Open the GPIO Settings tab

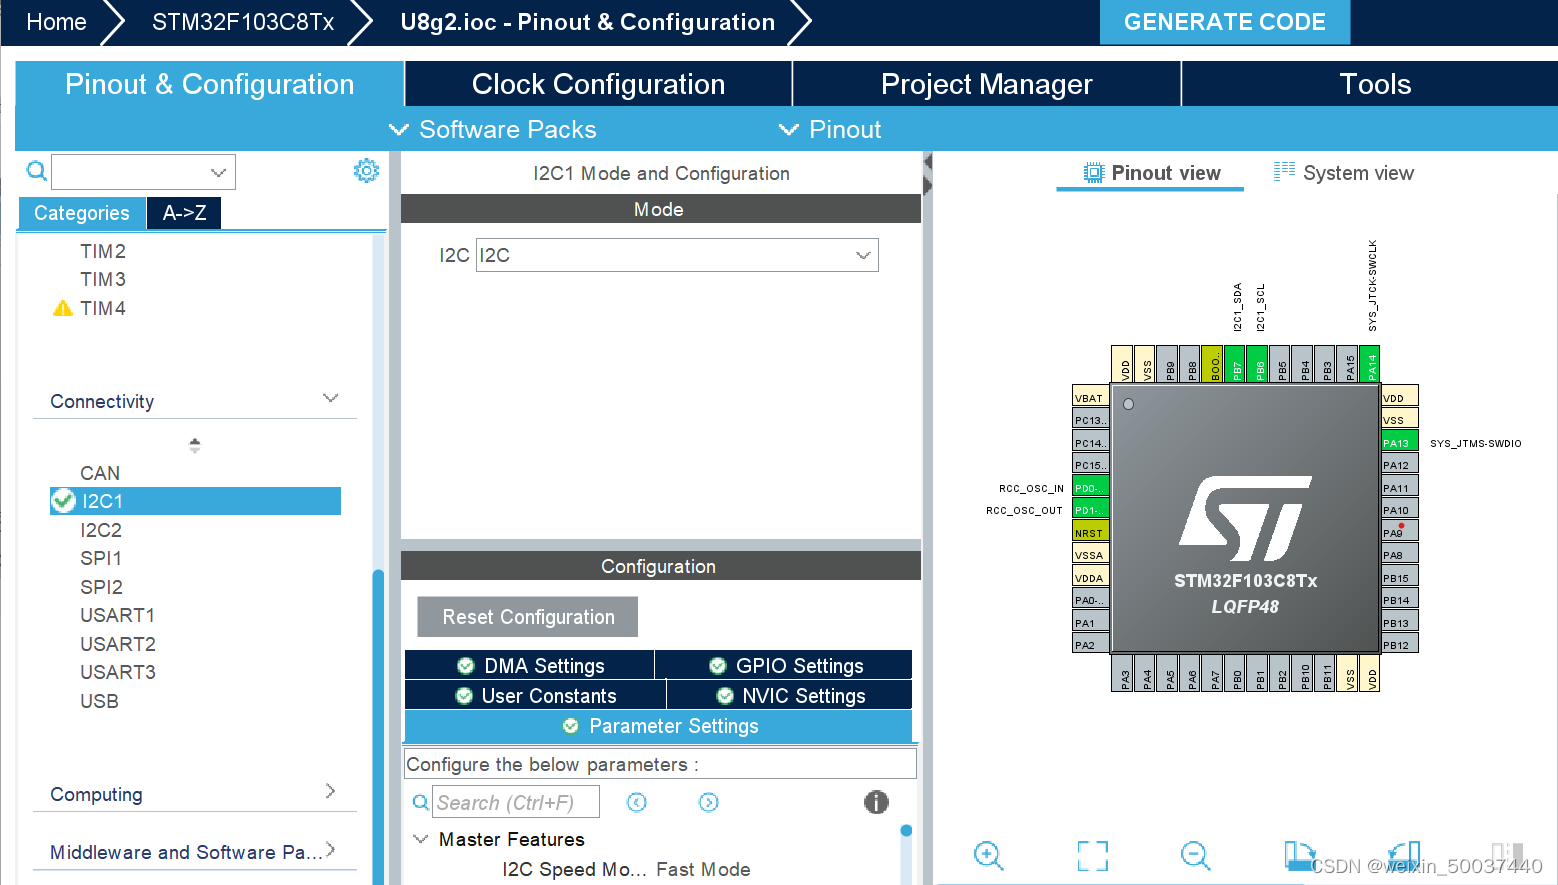click(x=785, y=666)
